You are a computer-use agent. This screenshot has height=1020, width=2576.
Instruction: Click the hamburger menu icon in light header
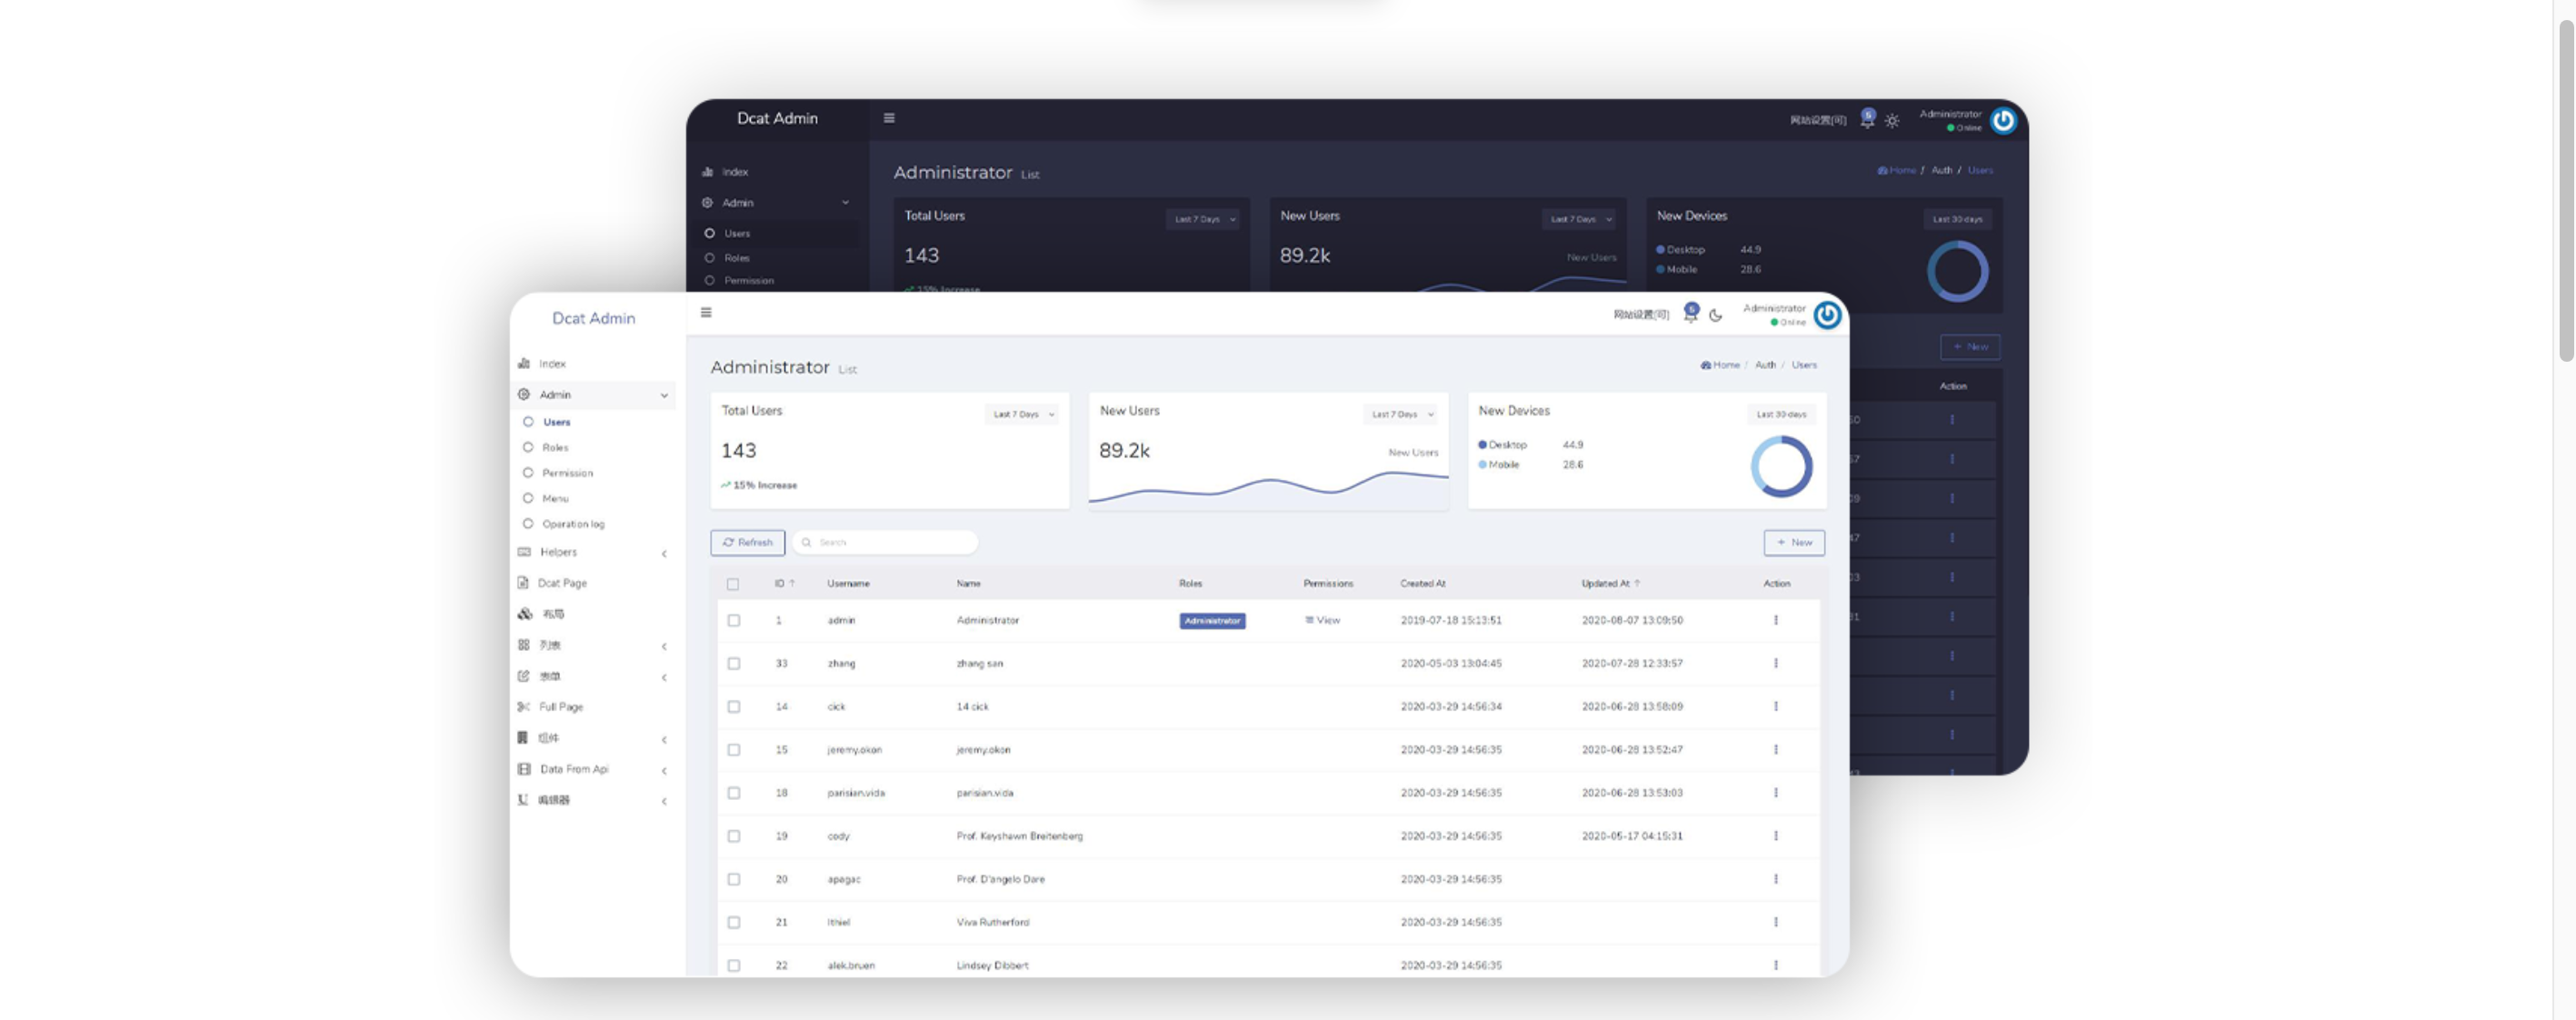706,313
